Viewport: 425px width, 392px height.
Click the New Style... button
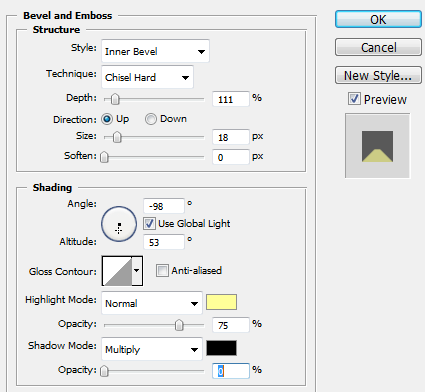click(378, 75)
